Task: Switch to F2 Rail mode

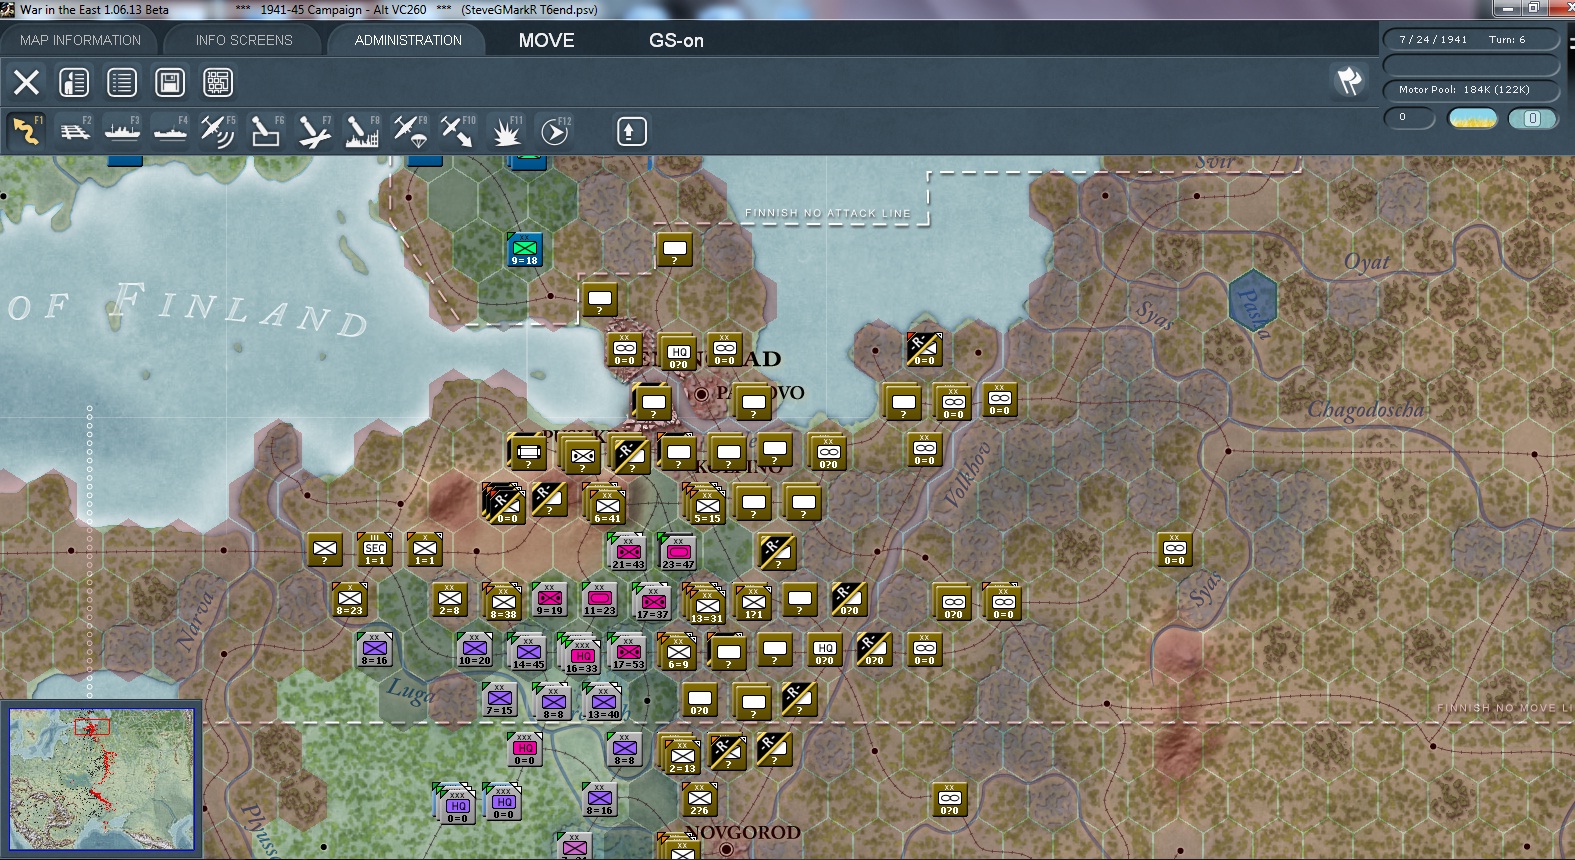Action: (75, 131)
